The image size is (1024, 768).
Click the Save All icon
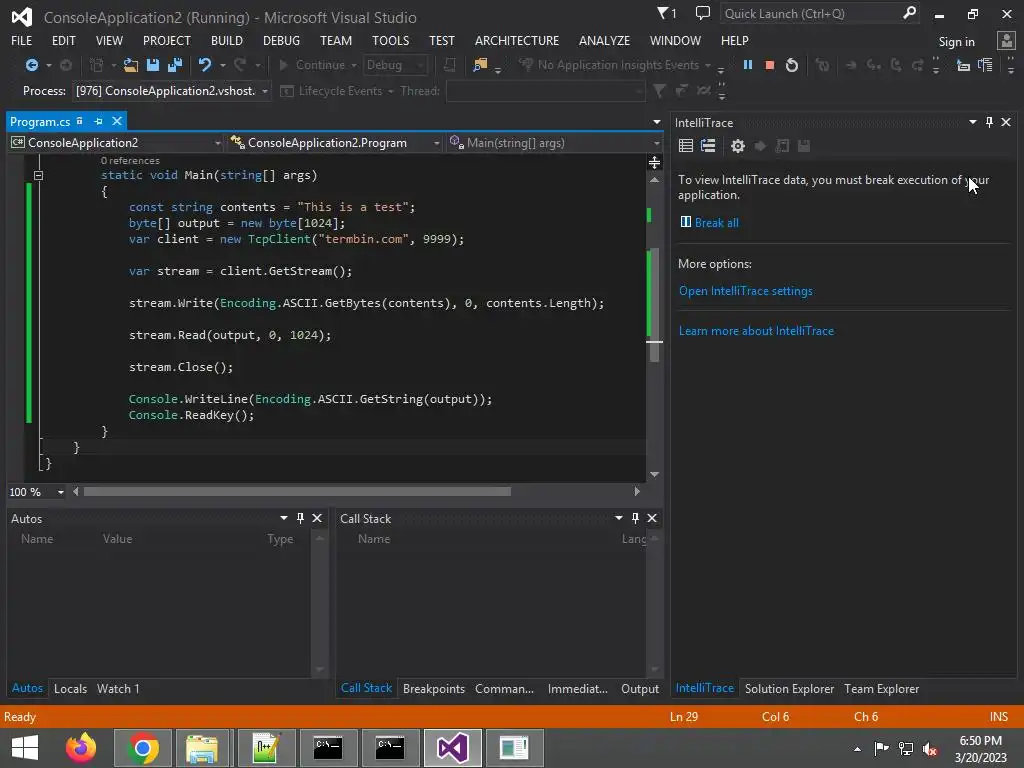[x=175, y=65]
